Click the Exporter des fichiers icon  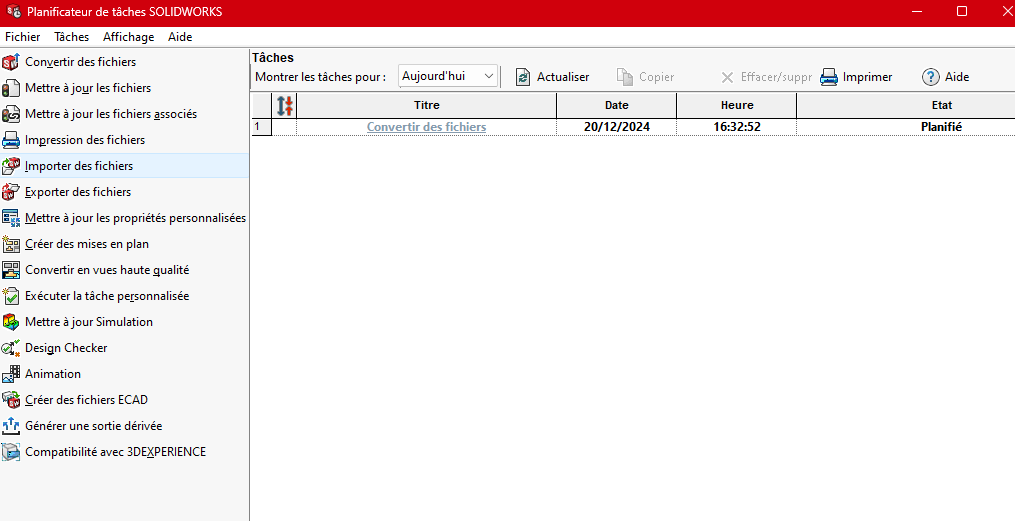[10, 192]
